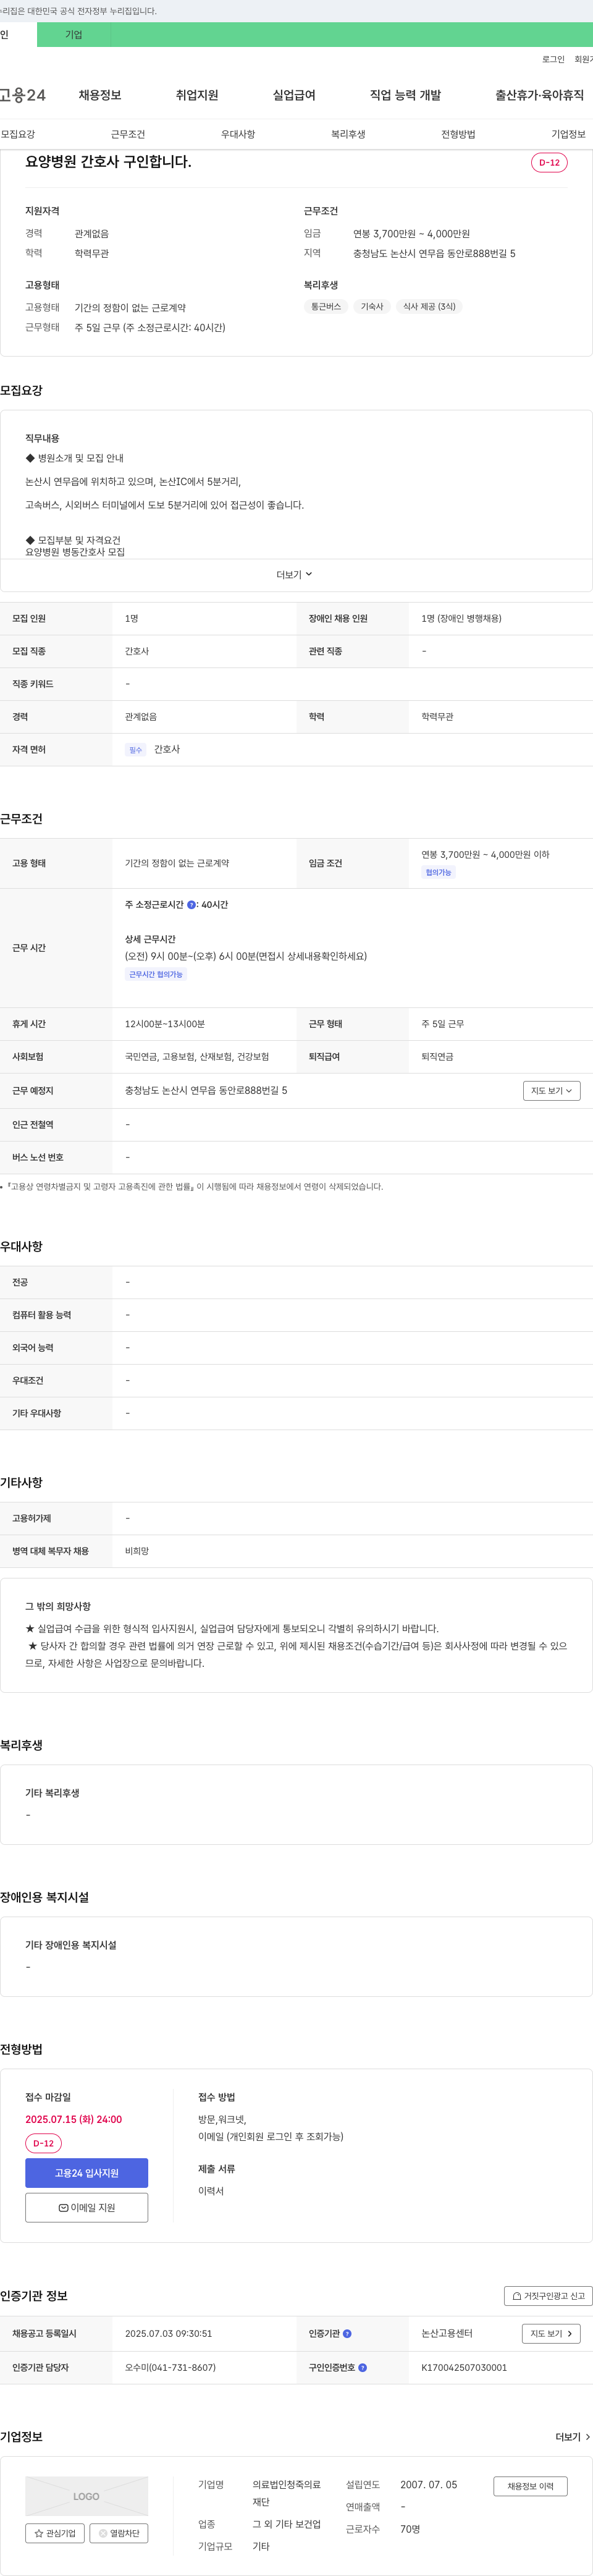
Task: Open the 출산휴가·육아휴직 menu
Action: (x=539, y=95)
